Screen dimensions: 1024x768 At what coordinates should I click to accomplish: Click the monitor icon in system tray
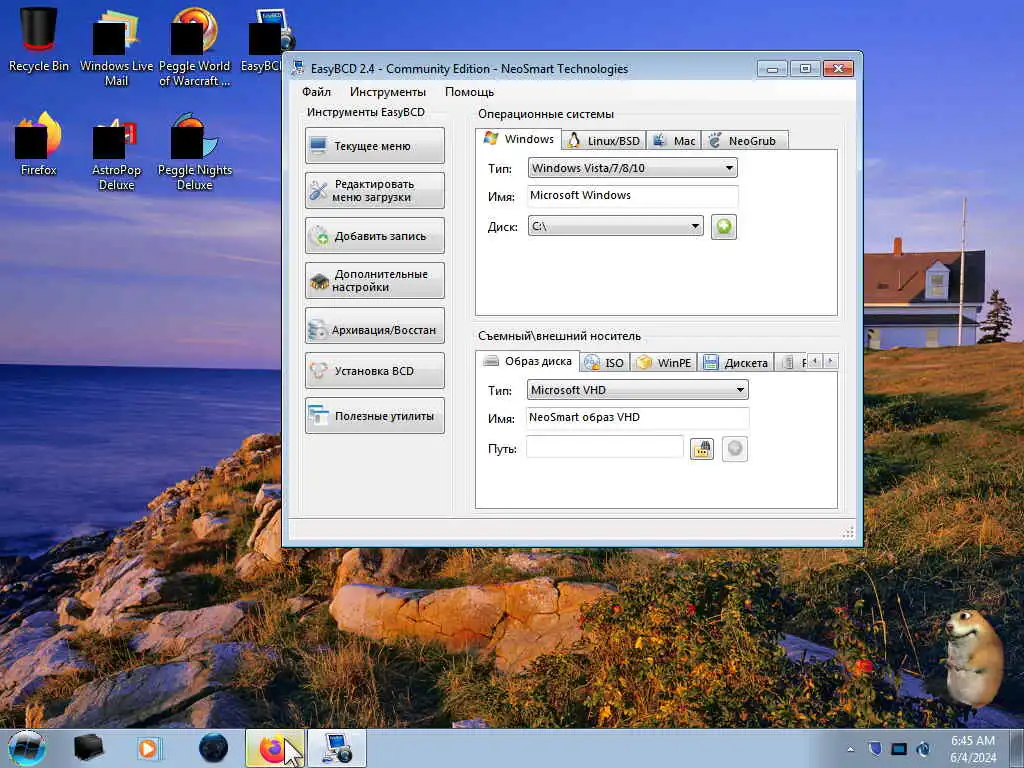point(899,749)
